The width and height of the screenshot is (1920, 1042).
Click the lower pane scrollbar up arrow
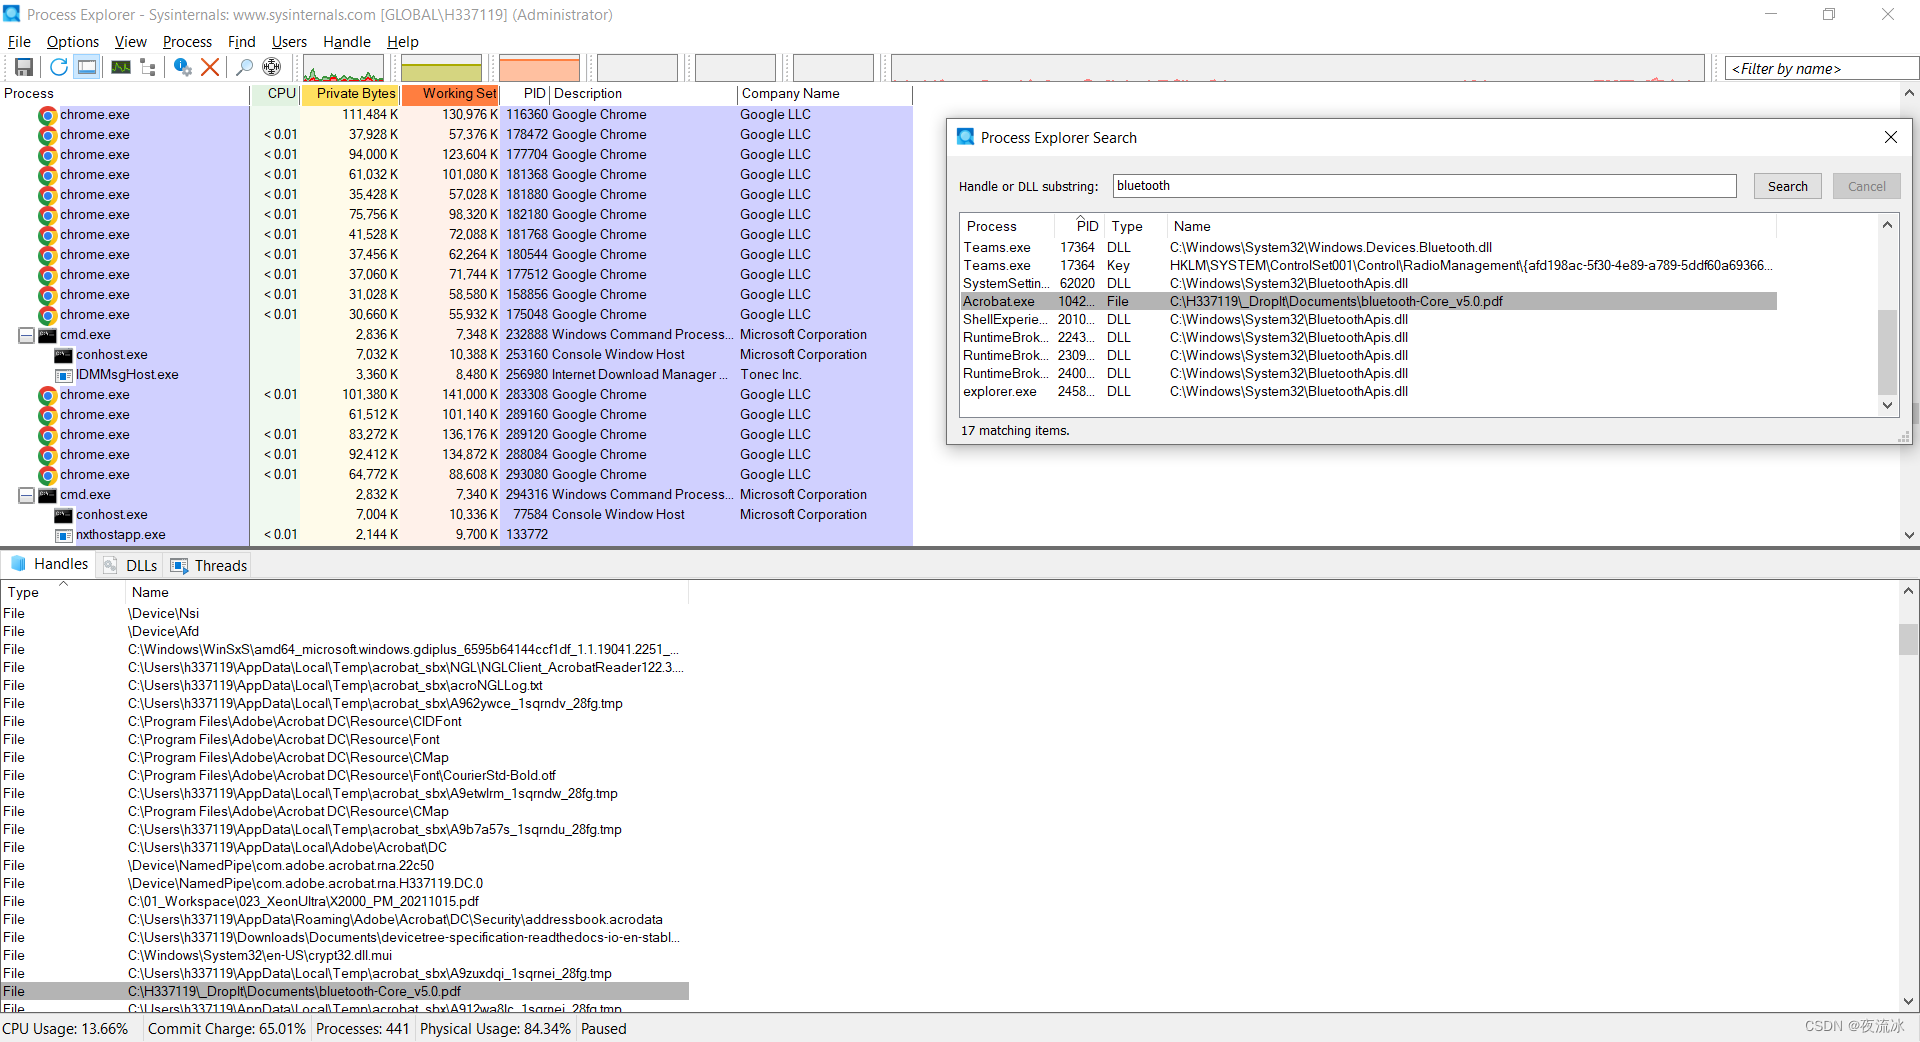[1909, 591]
